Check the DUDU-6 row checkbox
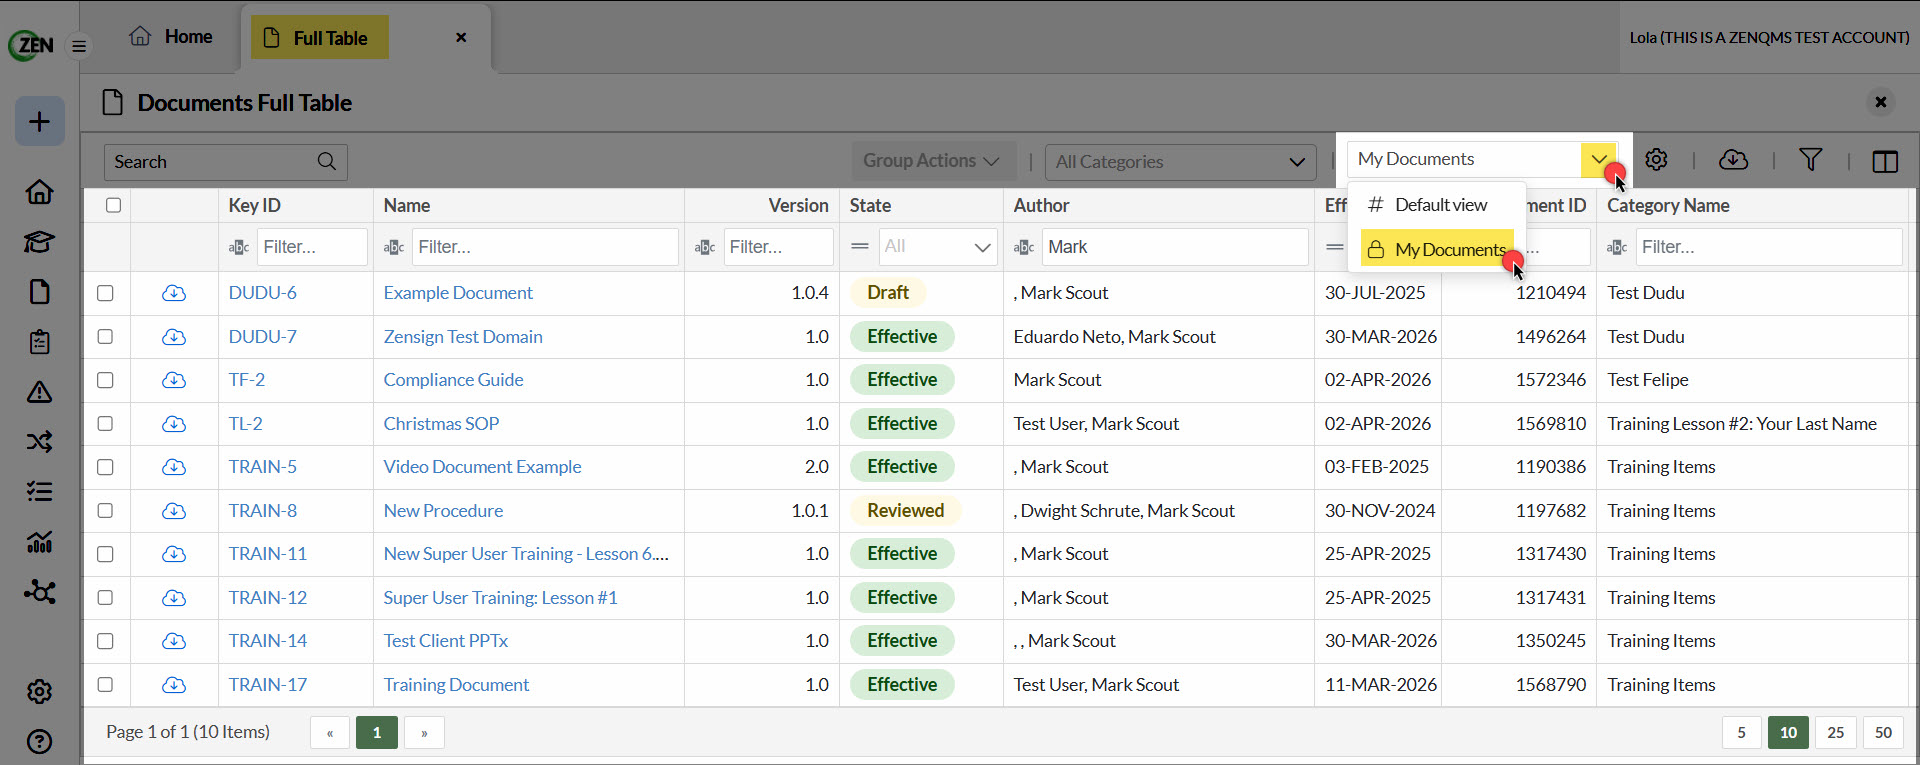 [105, 293]
